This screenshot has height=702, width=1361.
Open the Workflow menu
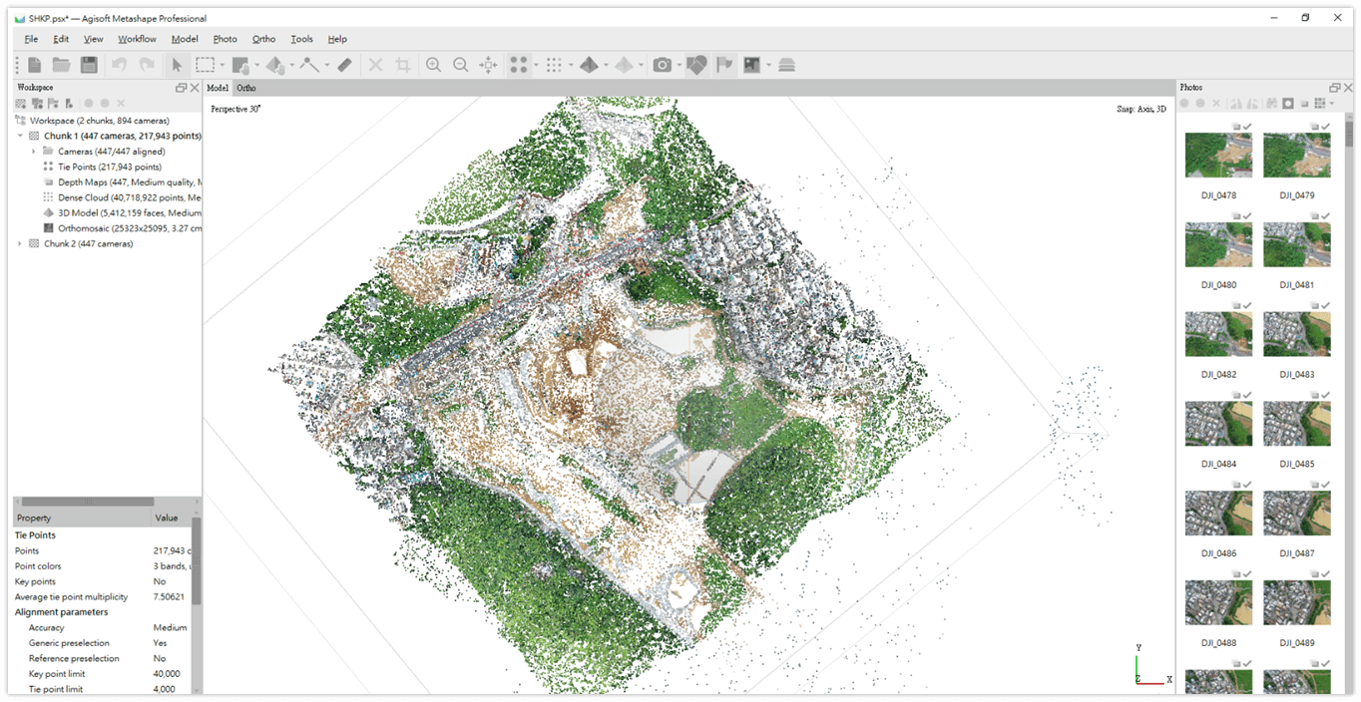[x=137, y=39]
